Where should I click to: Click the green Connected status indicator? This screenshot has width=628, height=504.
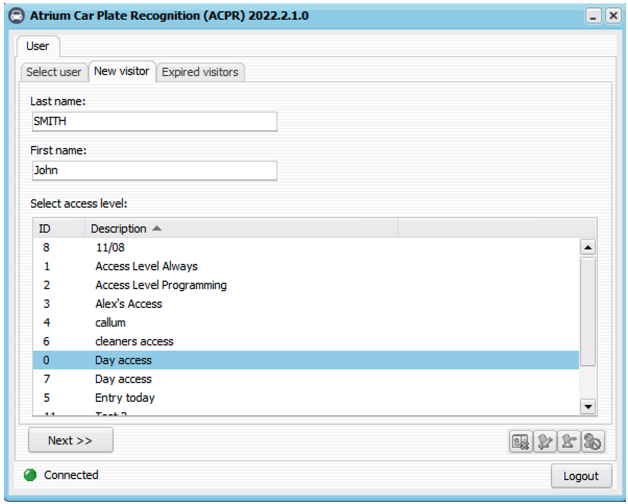30,475
